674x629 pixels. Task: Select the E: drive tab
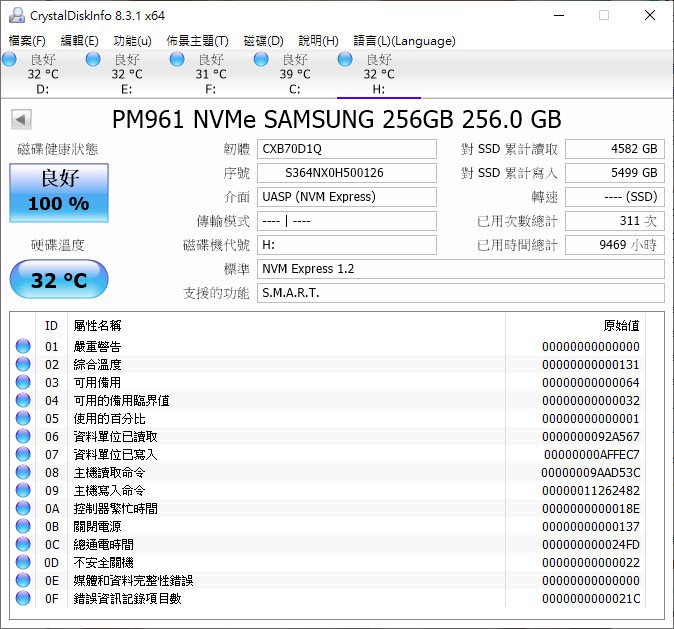coord(127,74)
